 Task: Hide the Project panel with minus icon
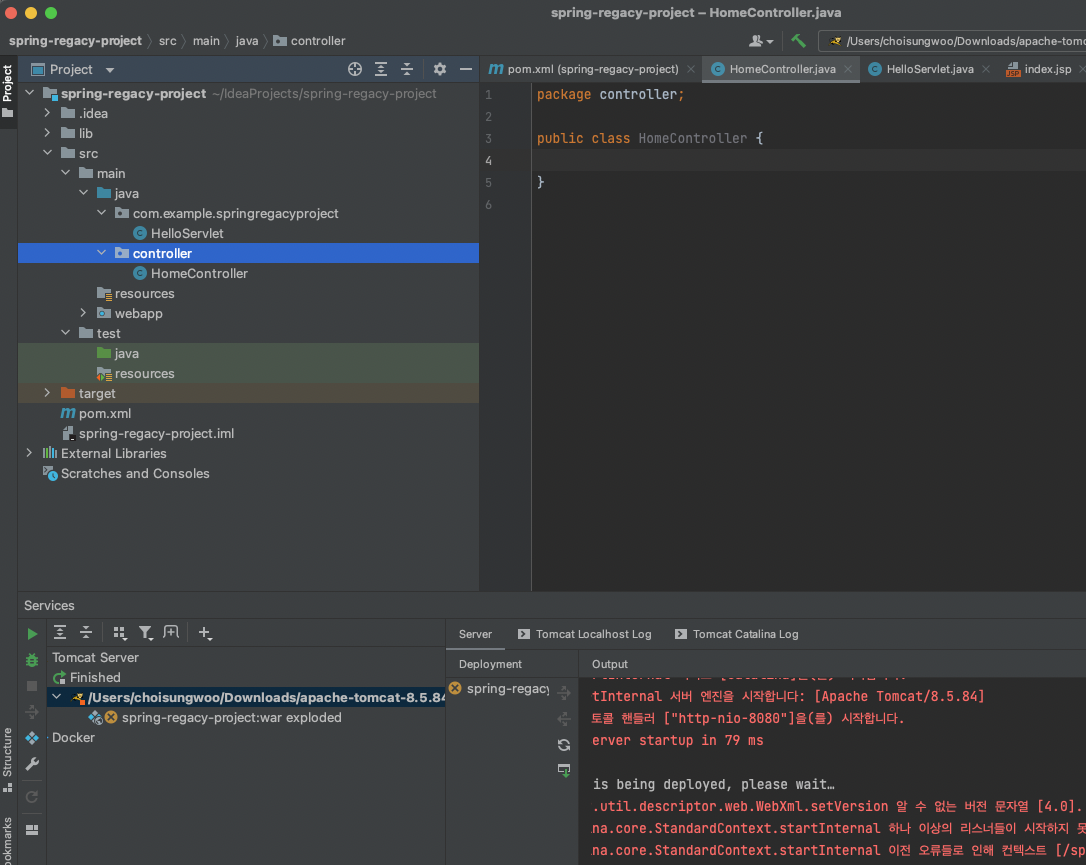pos(466,69)
